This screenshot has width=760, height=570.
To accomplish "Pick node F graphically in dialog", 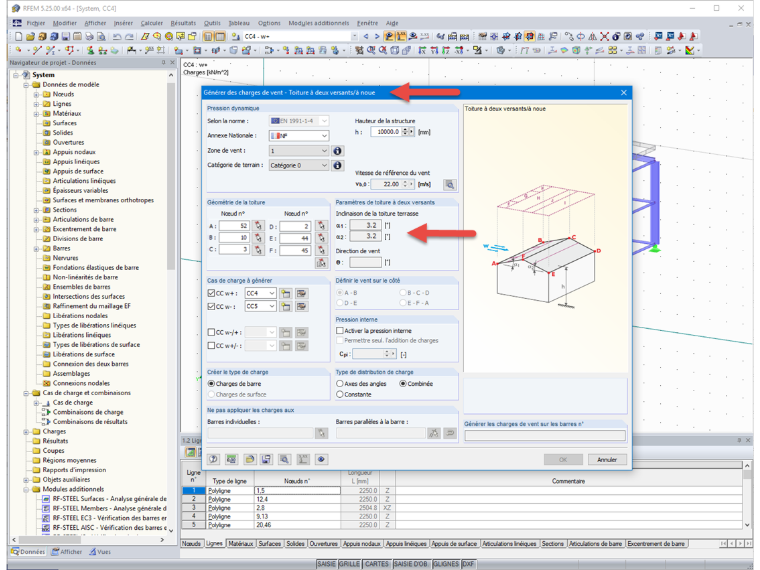I will pyautogui.click(x=320, y=250).
